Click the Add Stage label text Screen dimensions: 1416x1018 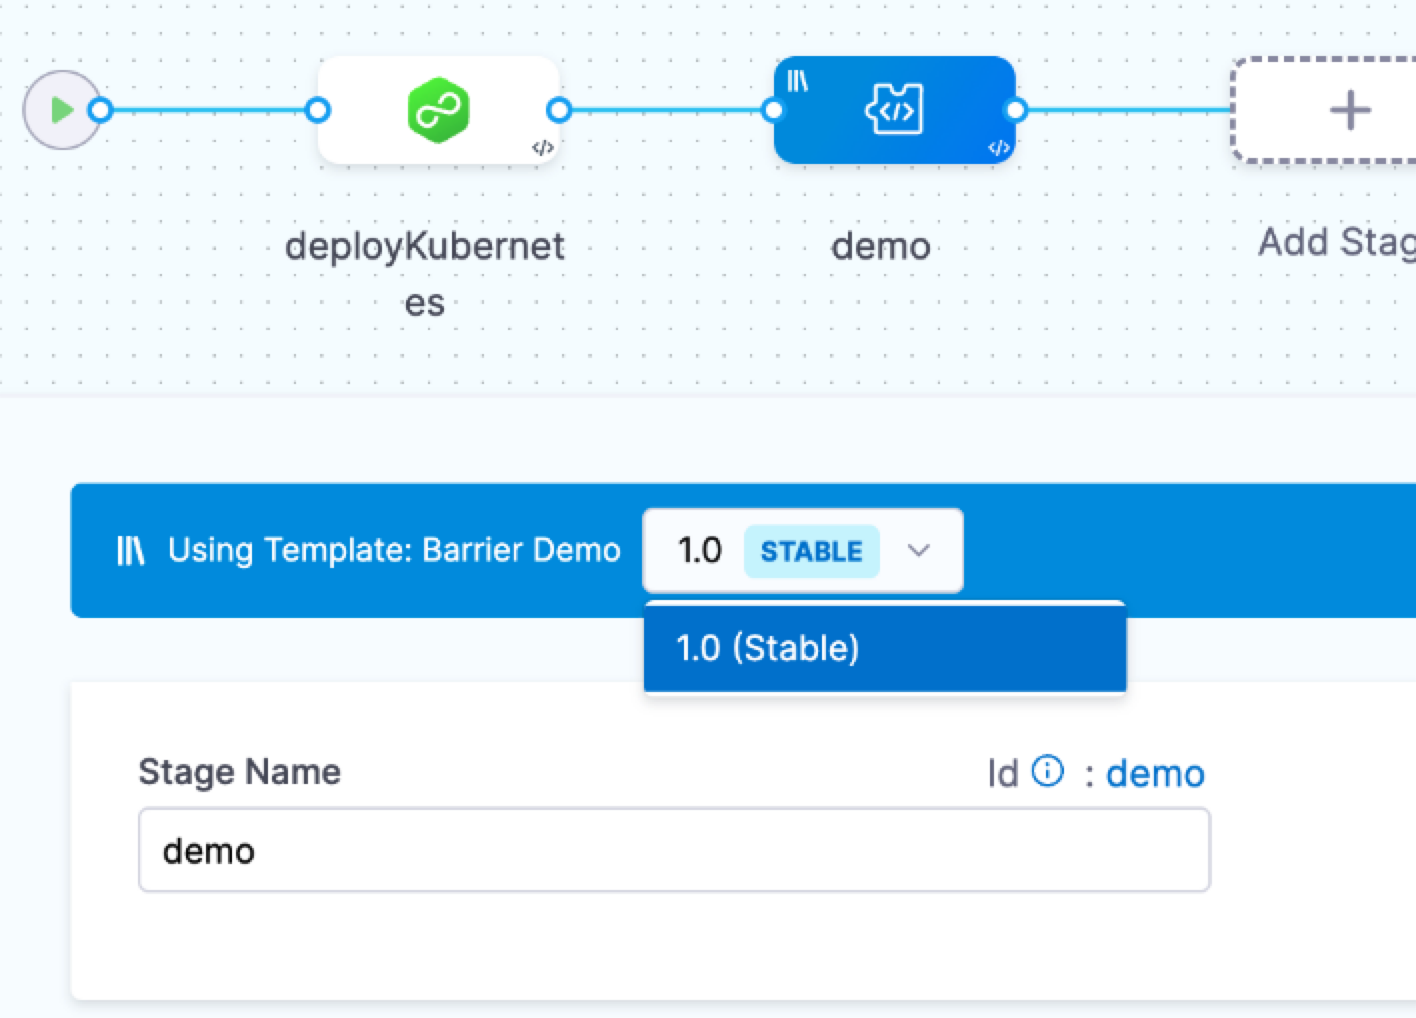(x=1335, y=242)
